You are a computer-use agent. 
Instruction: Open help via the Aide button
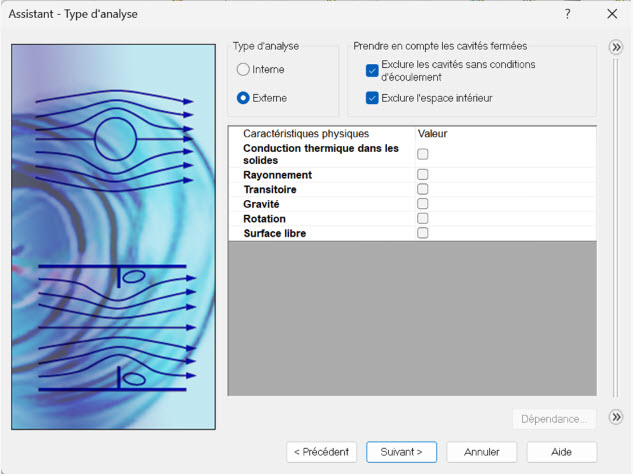coord(561,452)
